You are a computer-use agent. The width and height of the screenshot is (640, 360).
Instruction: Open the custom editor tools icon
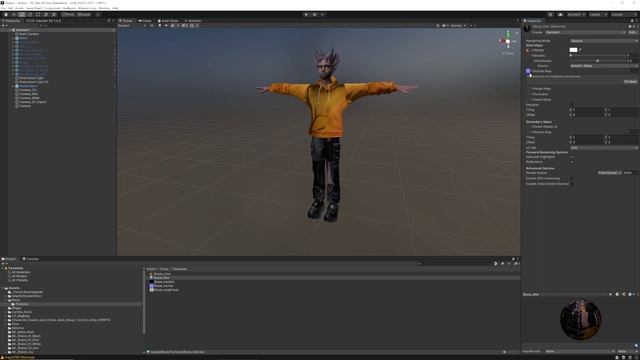point(53,14)
